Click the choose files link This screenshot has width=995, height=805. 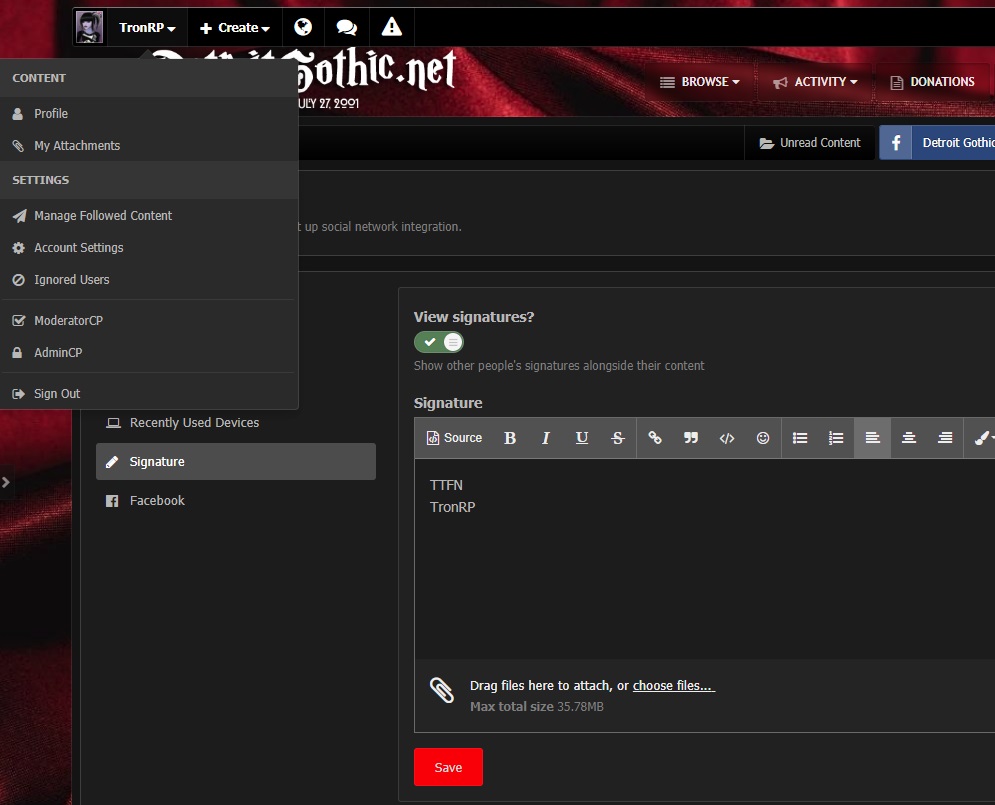[x=673, y=686]
